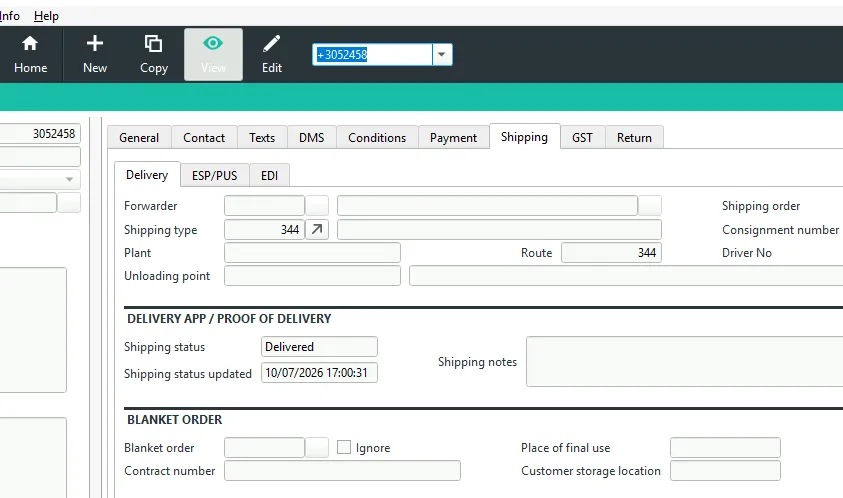Screen dimensions: 843x498
Task: Click the Shipping type description field
Action: pyautogui.click(x=499, y=230)
